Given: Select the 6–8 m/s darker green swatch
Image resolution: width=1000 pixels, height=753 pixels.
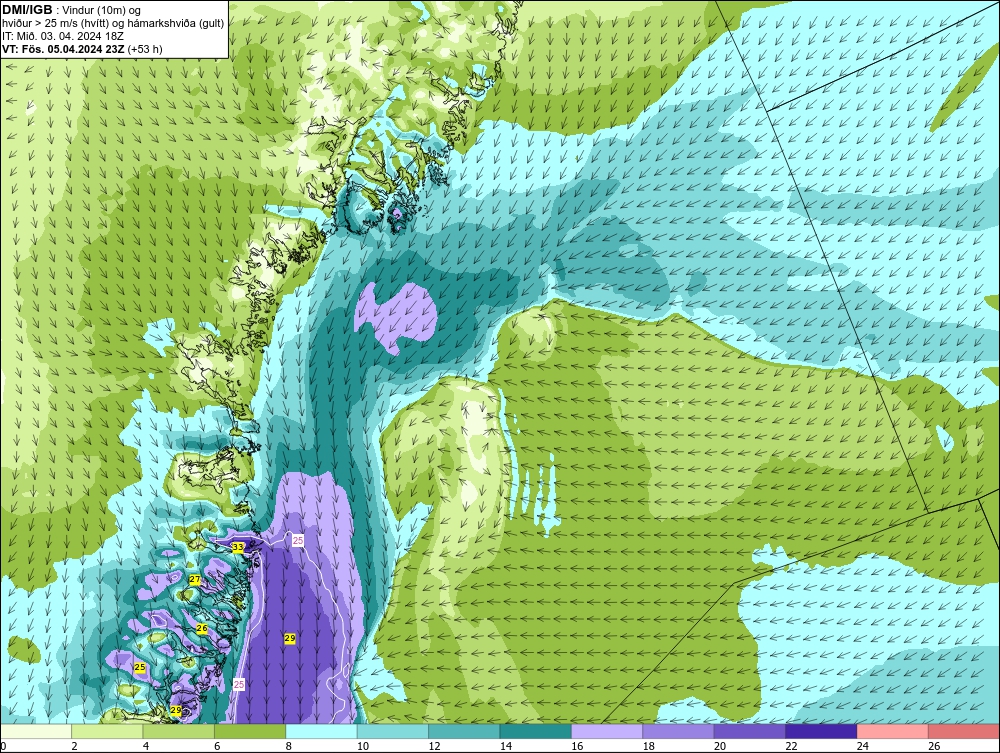Looking at the screenshot, I should pyautogui.click(x=250, y=731).
